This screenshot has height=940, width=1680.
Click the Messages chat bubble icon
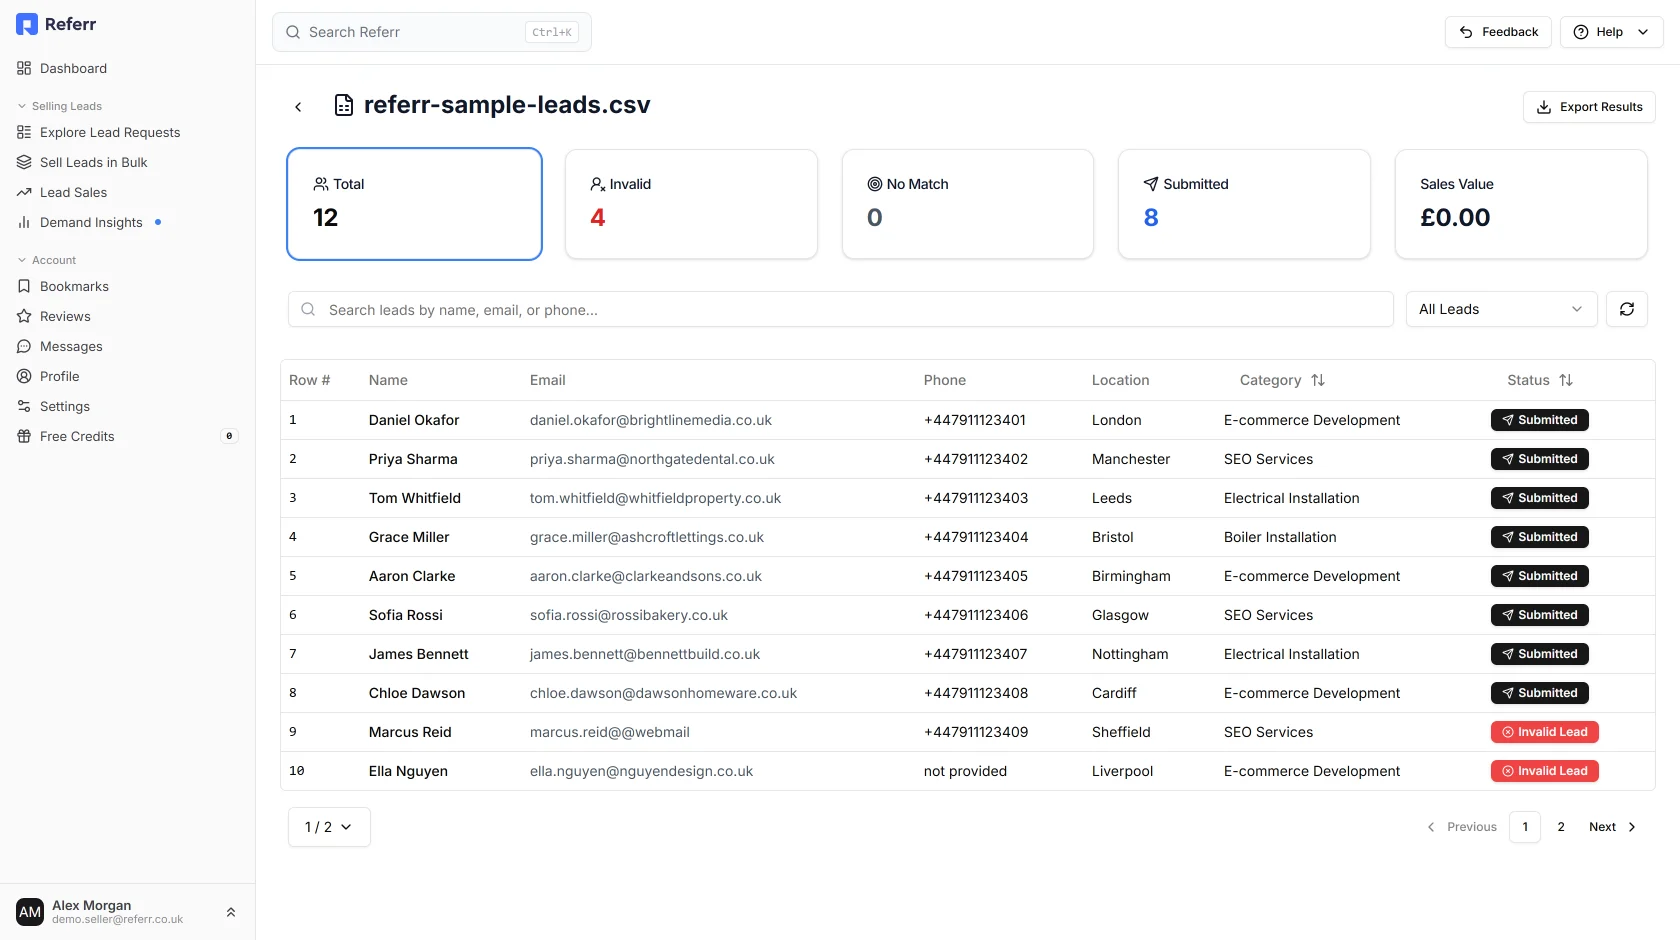pyautogui.click(x=24, y=346)
